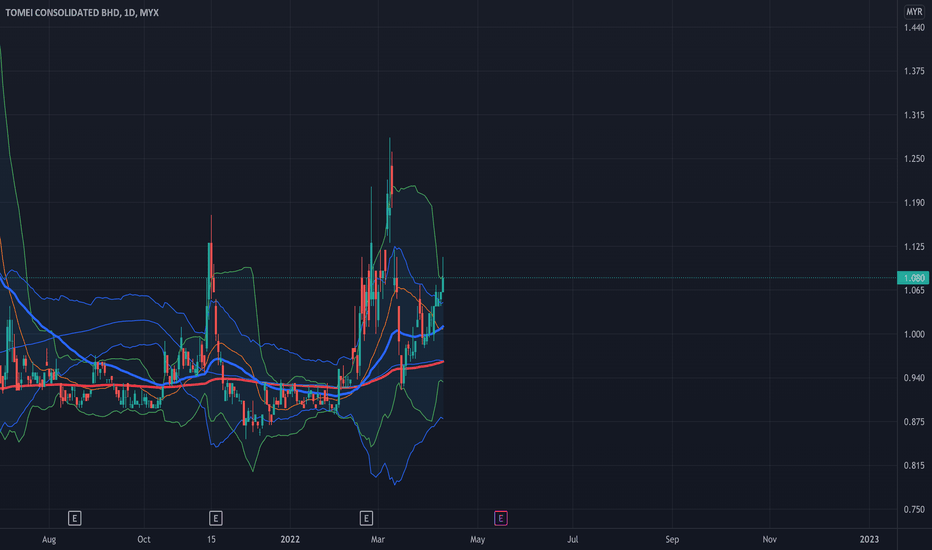Click the 1.315 price axis label
932x550 pixels.
pyautogui.click(x=914, y=115)
